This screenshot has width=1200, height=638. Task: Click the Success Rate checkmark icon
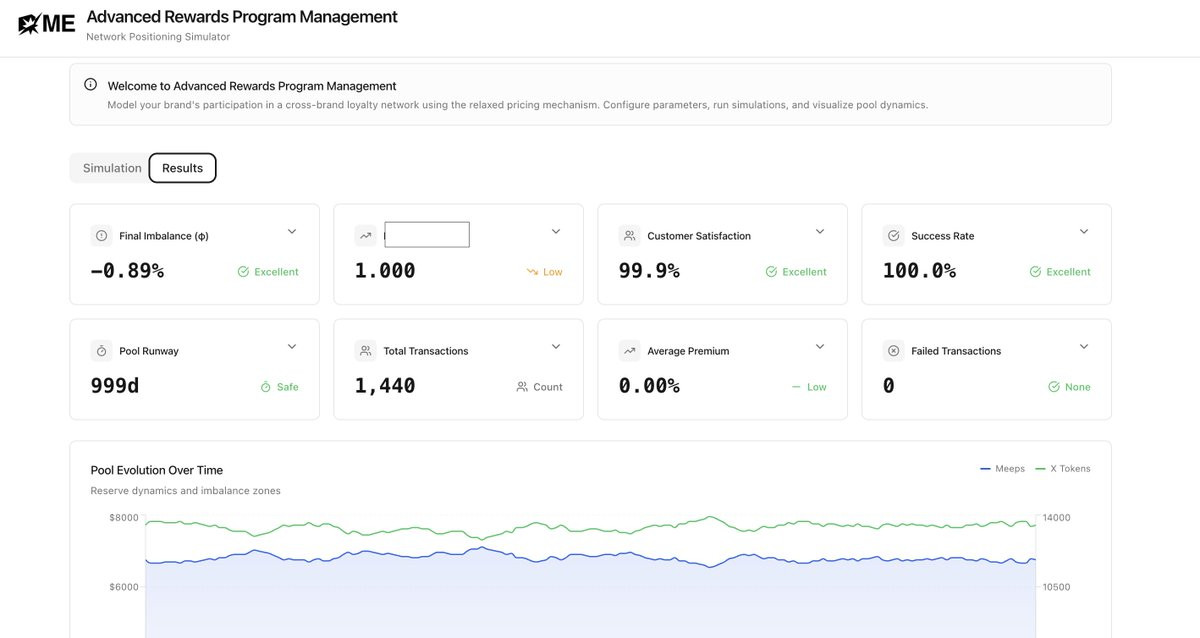[893, 236]
